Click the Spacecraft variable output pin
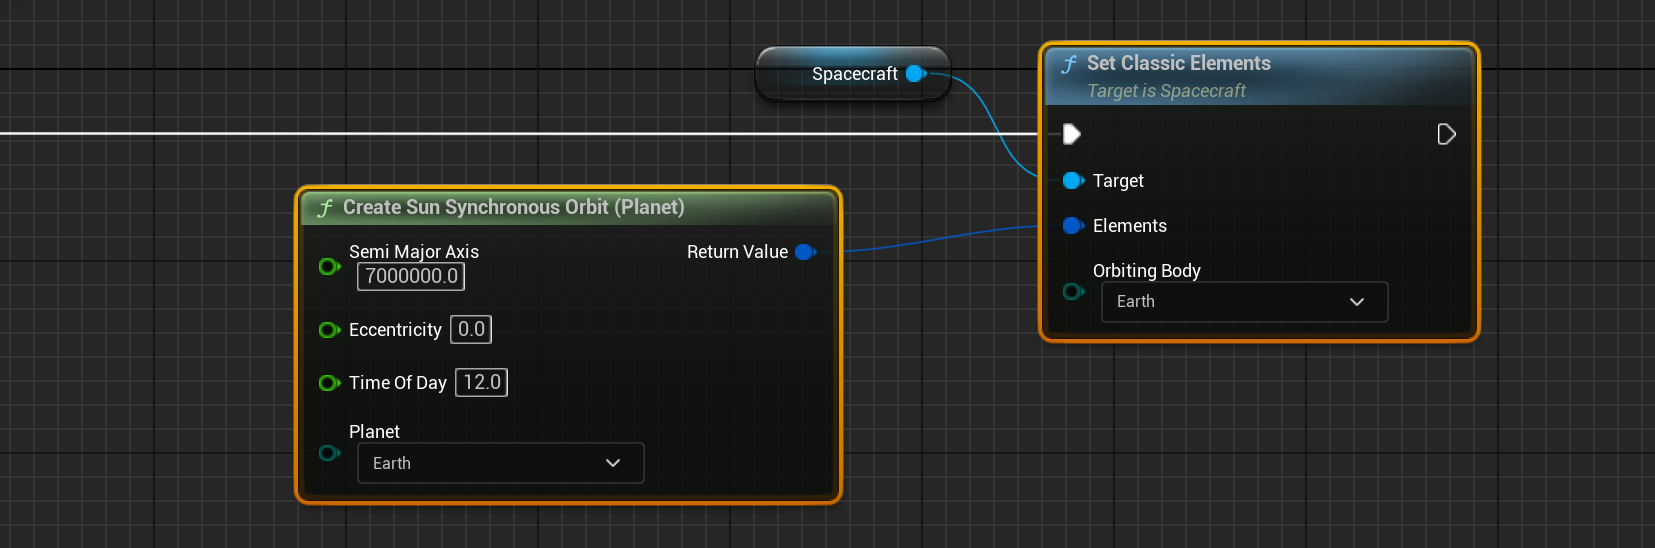This screenshot has width=1655, height=548. (x=915, y=74)
